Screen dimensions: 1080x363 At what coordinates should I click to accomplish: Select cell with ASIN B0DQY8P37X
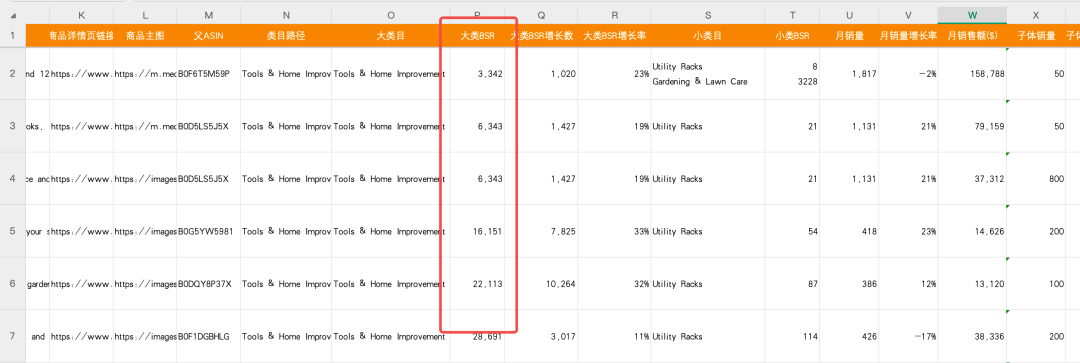[209, 284]
